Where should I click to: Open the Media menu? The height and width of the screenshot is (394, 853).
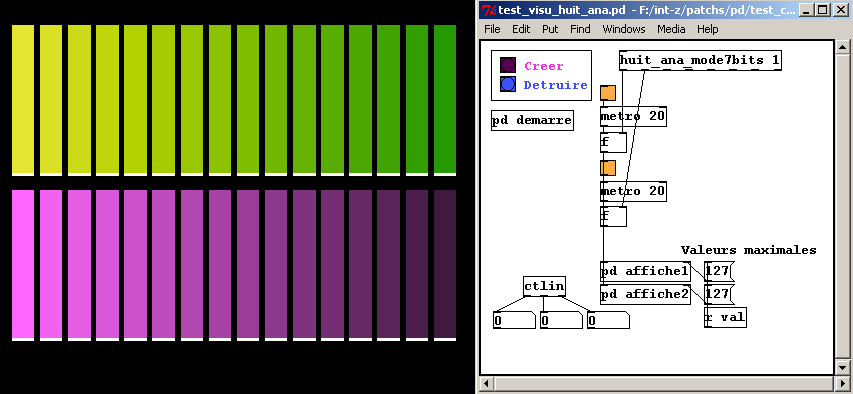pyautogui.click(x=671, y=29)
